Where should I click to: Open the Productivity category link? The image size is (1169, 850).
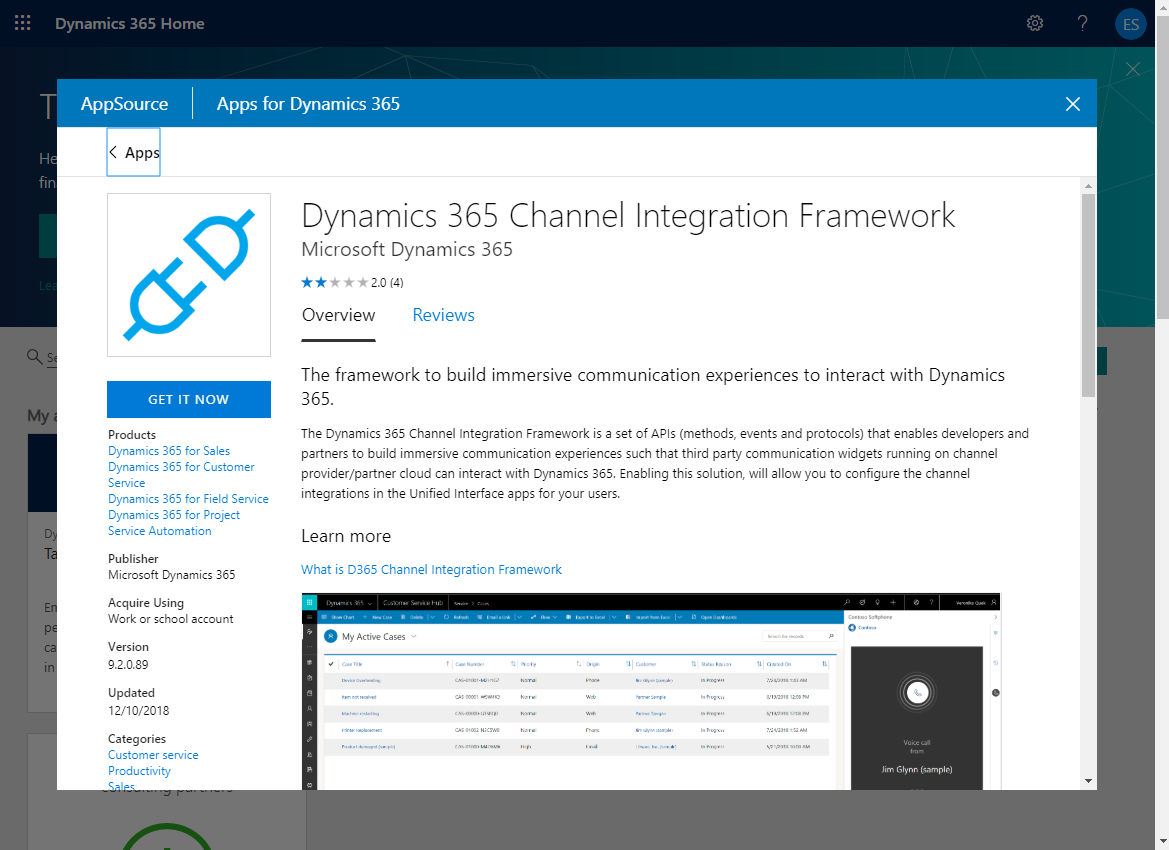pyautogui.click(x=139, y=771)
